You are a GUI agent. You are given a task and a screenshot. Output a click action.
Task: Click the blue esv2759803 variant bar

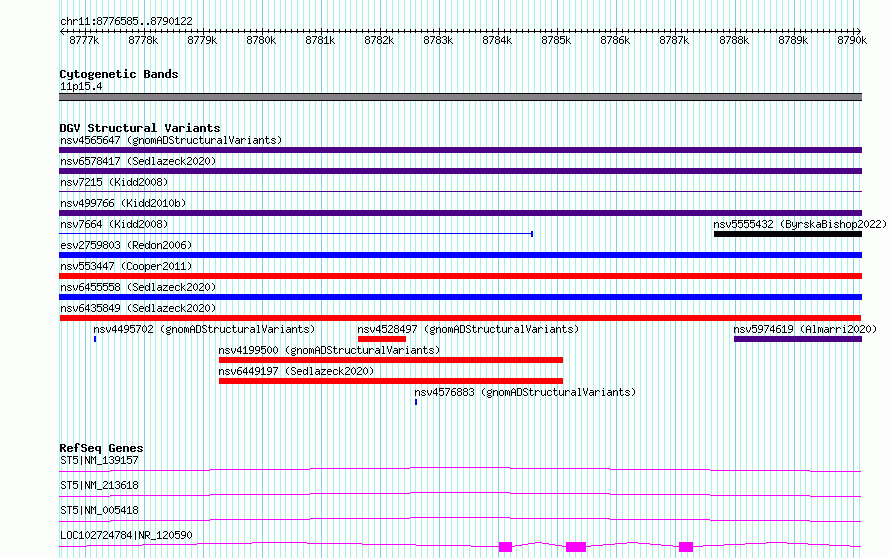[x=460, y=255]
